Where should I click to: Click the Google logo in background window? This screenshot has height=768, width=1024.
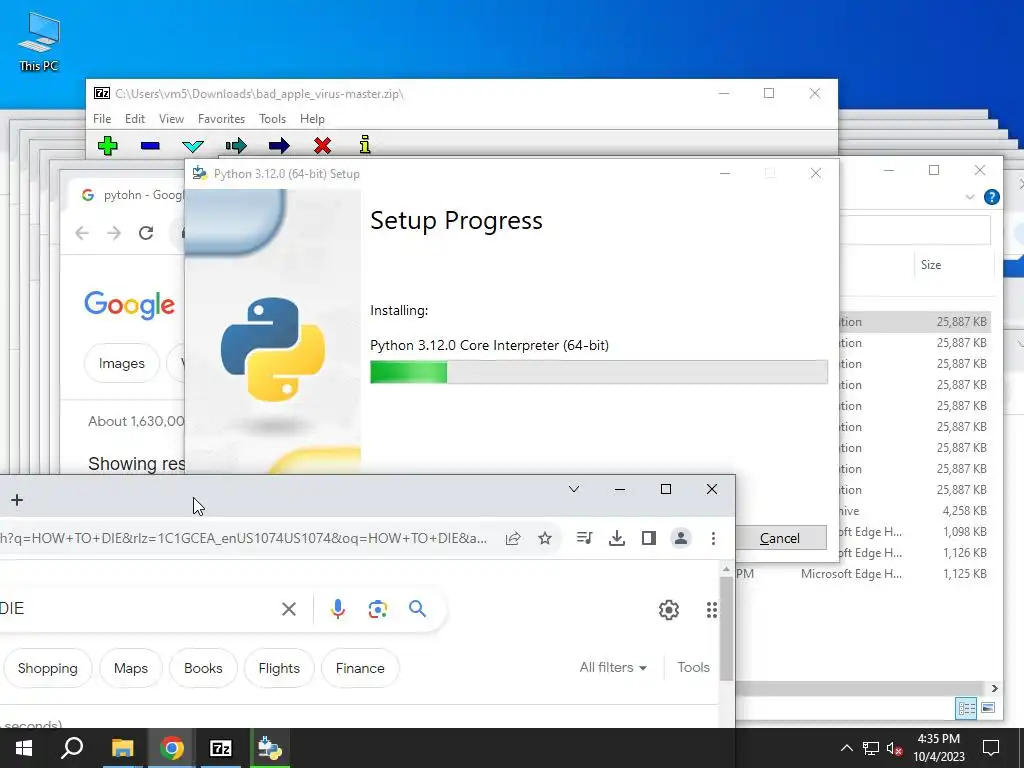click(x=129, y=304)
